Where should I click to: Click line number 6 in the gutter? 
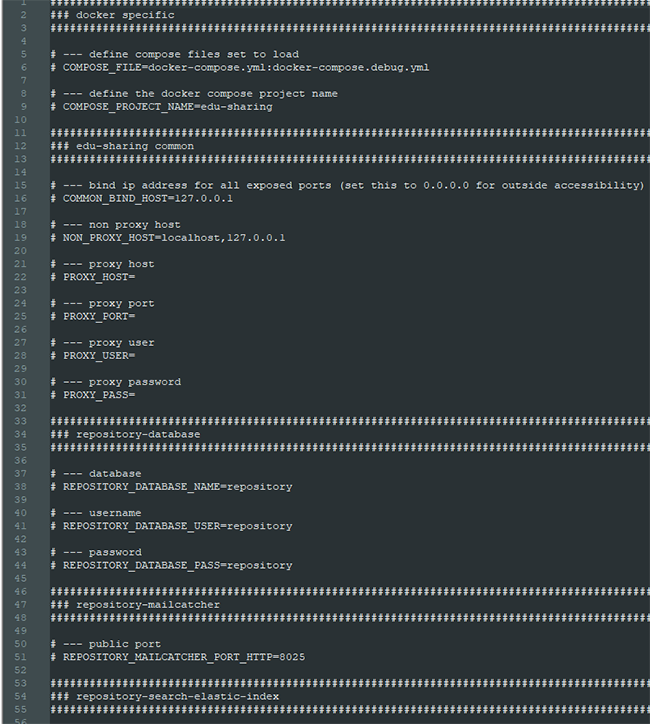[x=23, y=67]
